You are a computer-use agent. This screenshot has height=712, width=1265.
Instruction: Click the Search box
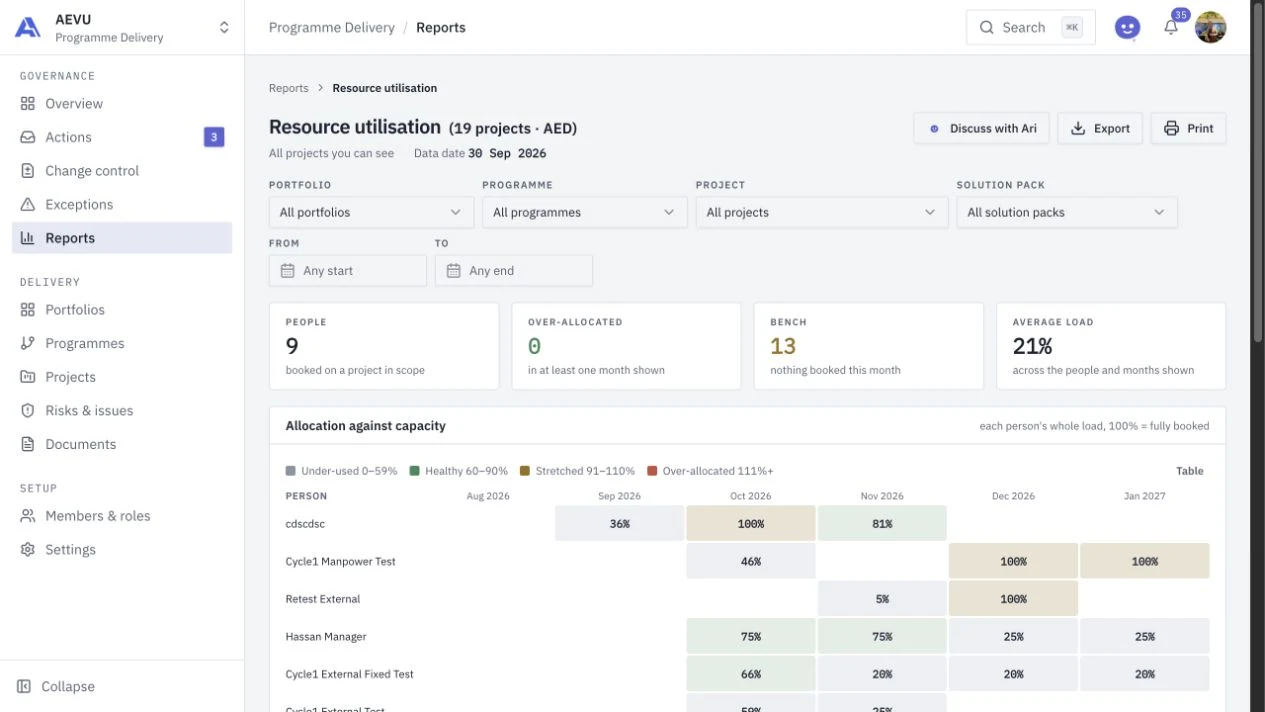pyautogui.click(x=1031, y=28)
